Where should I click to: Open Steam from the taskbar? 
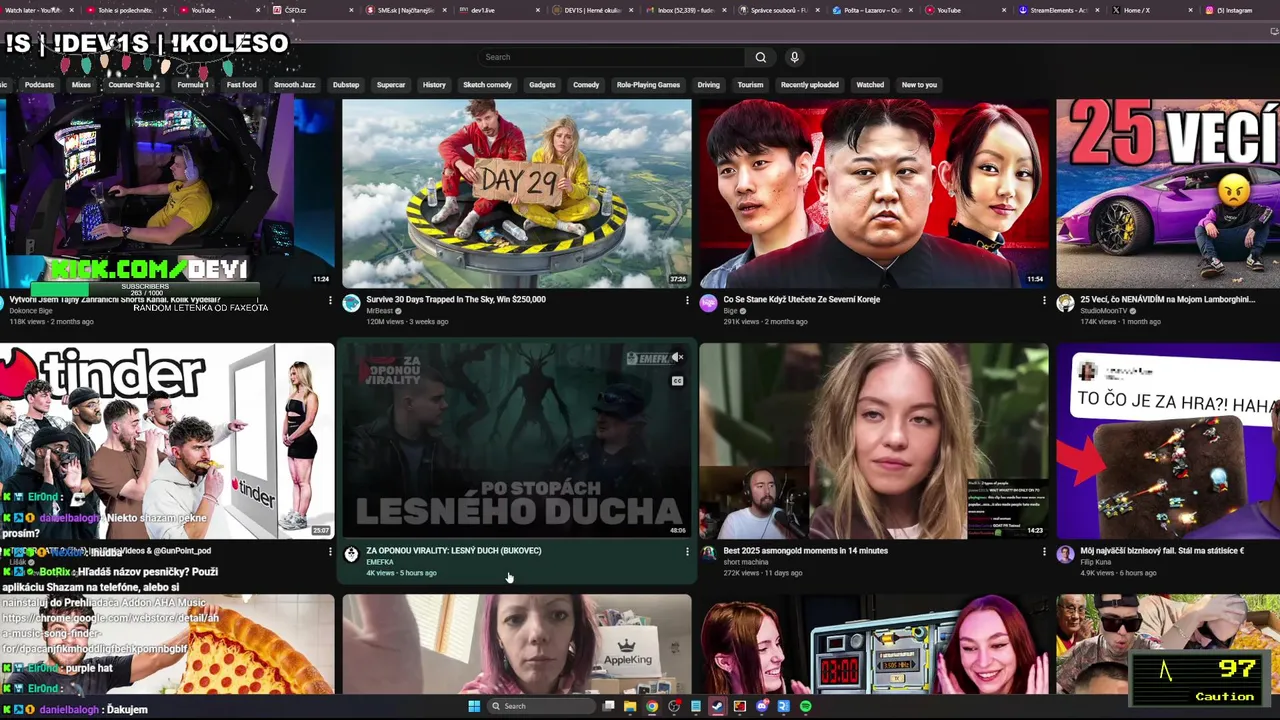[717, 706]
